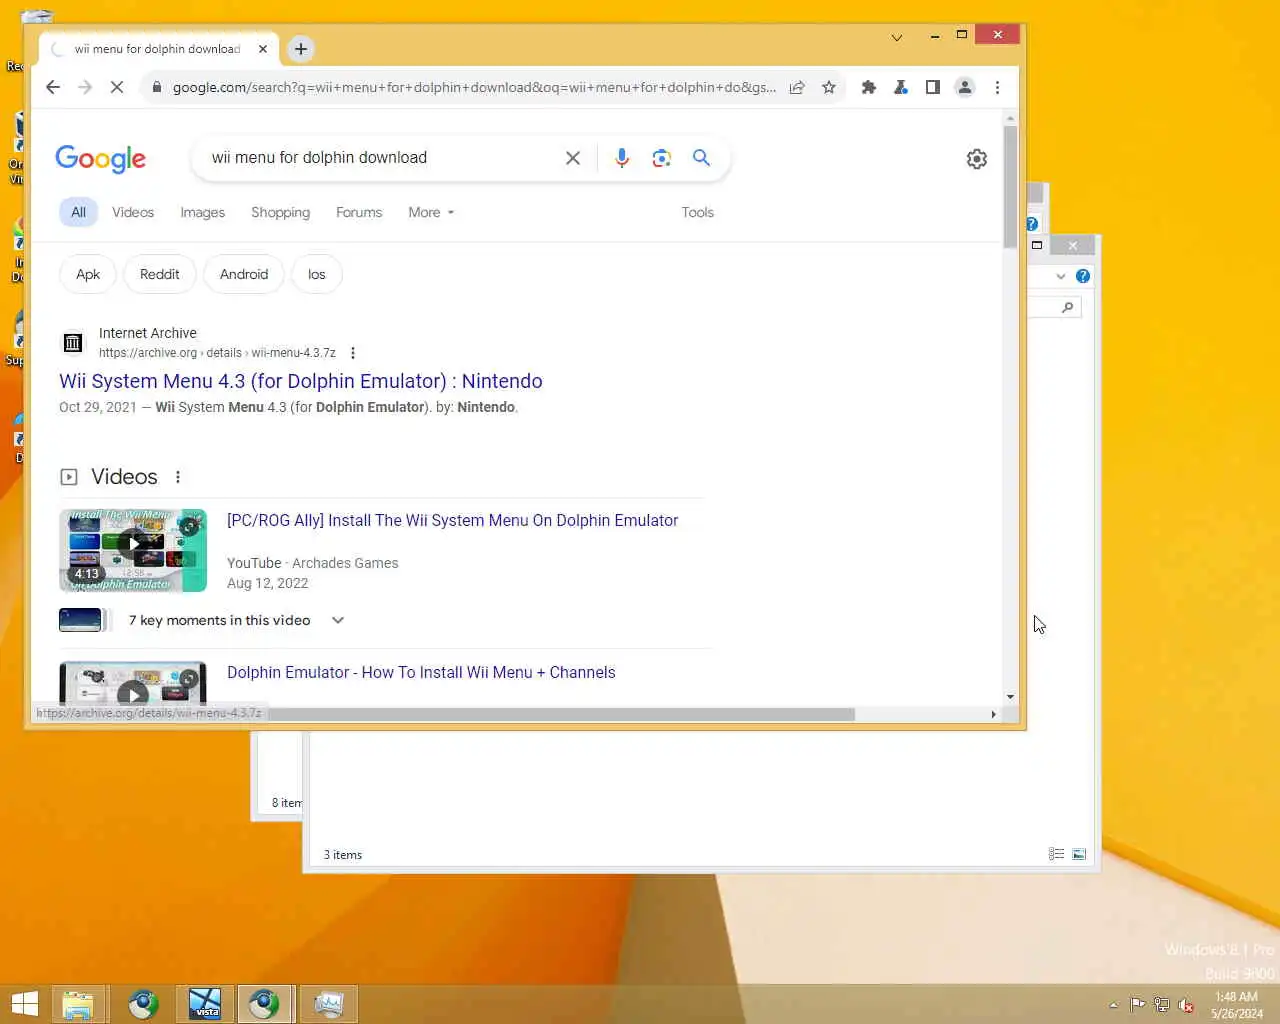1280x1024 pixels.
Task: Toggle the browser side panel
Action: [x=933, y=87]
